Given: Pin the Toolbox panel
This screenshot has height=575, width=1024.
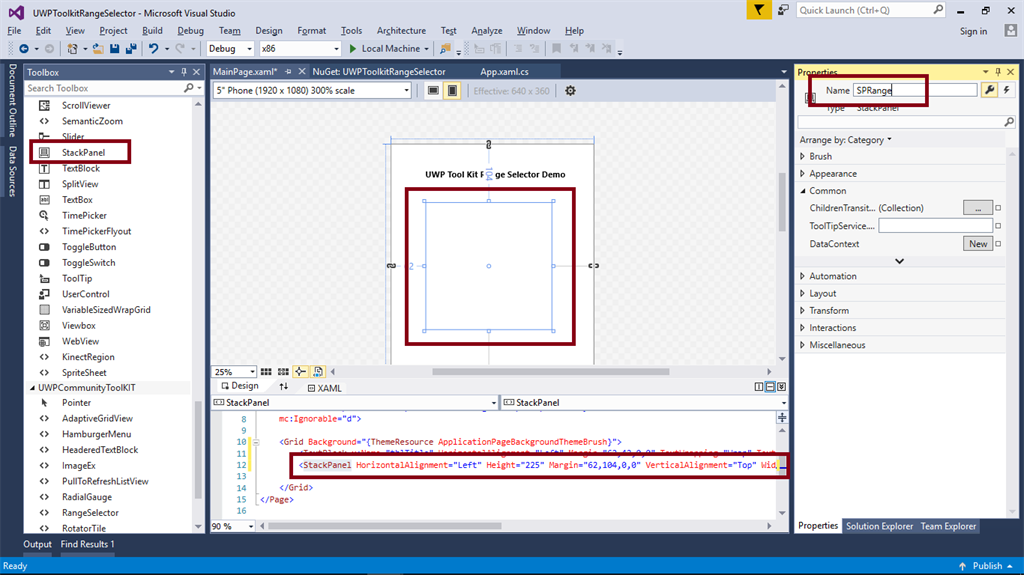Looking at the screenshot, I should coord(184,72).
